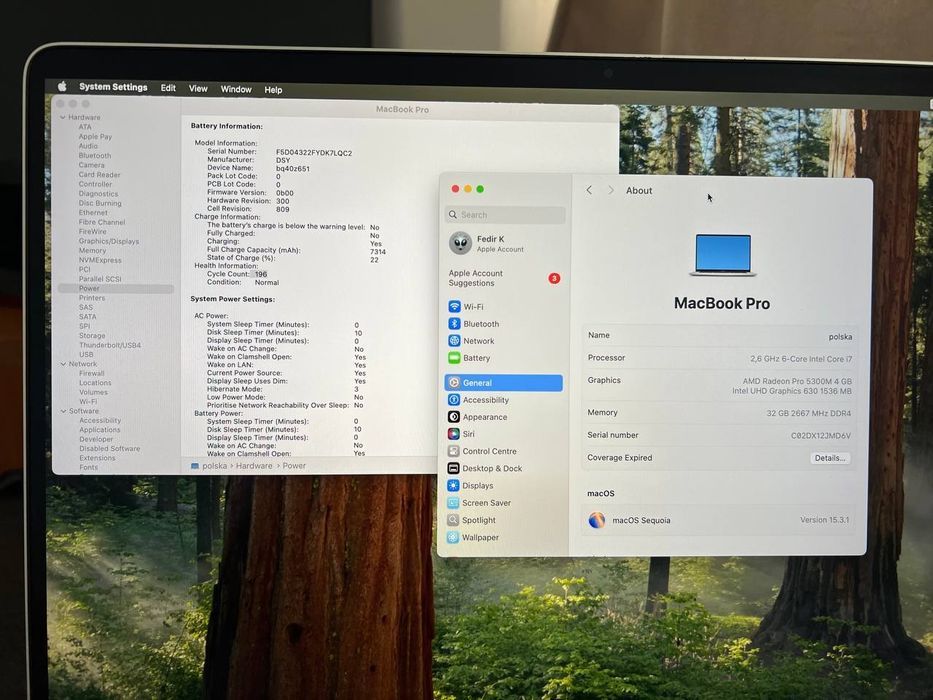Collapse the Network tree section
Screen dimensions: 933x700
[x=63, y=364]
